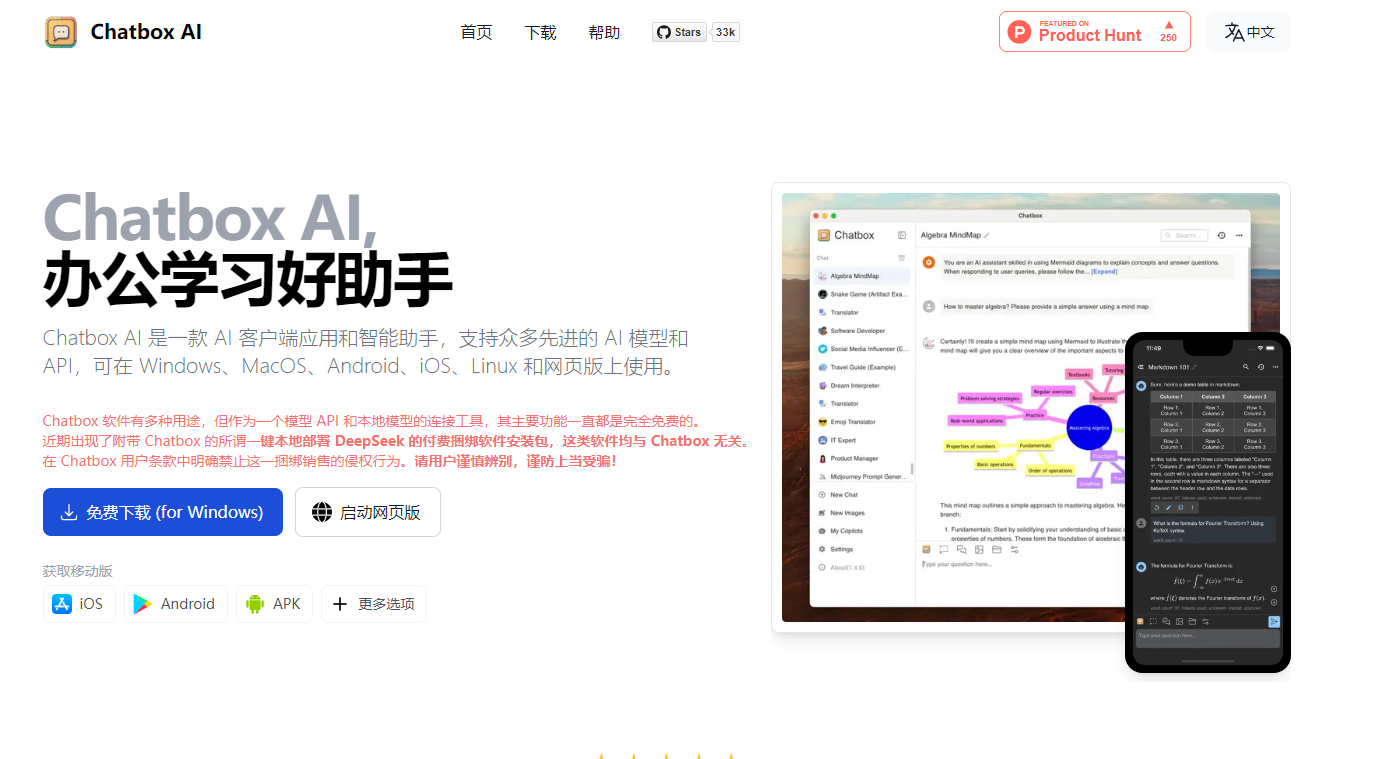Click the phone preview question input field
The width and height of the screenshot is (1398, 759).
click(x=1207, y=637)
